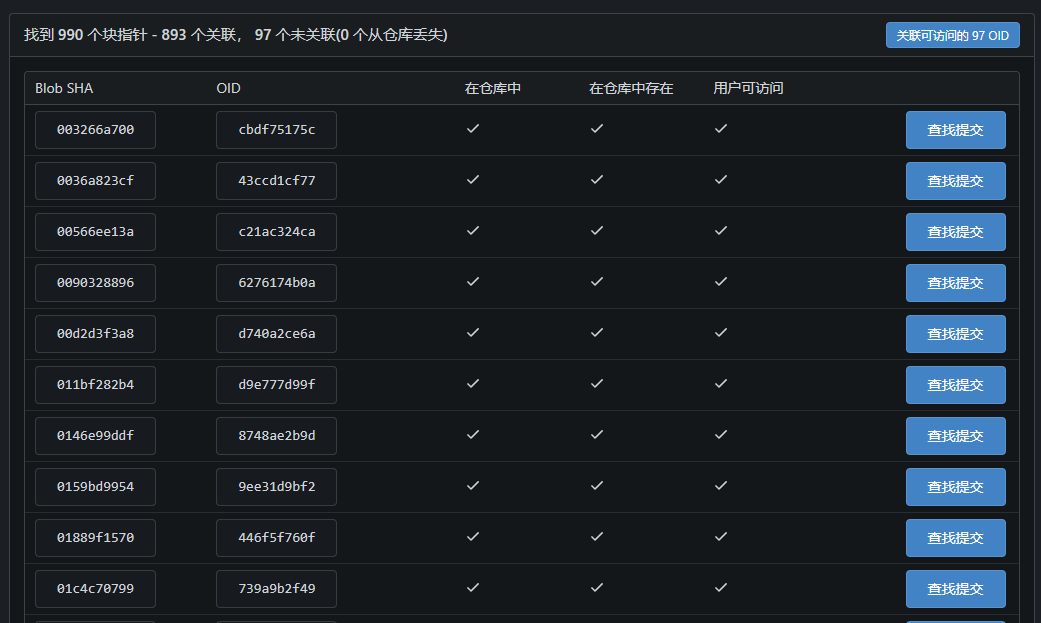Select Blob SHA field 00d2d3f3a8

click(95, 334)
